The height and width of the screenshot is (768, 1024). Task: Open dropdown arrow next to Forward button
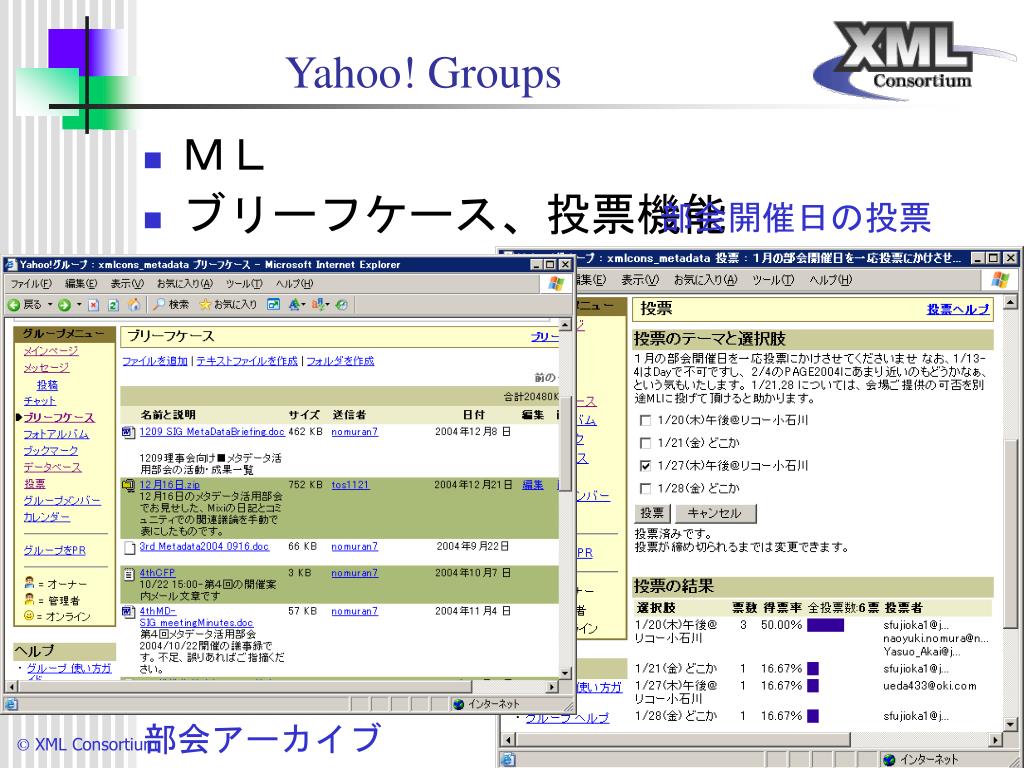click(x=79, y=305)
